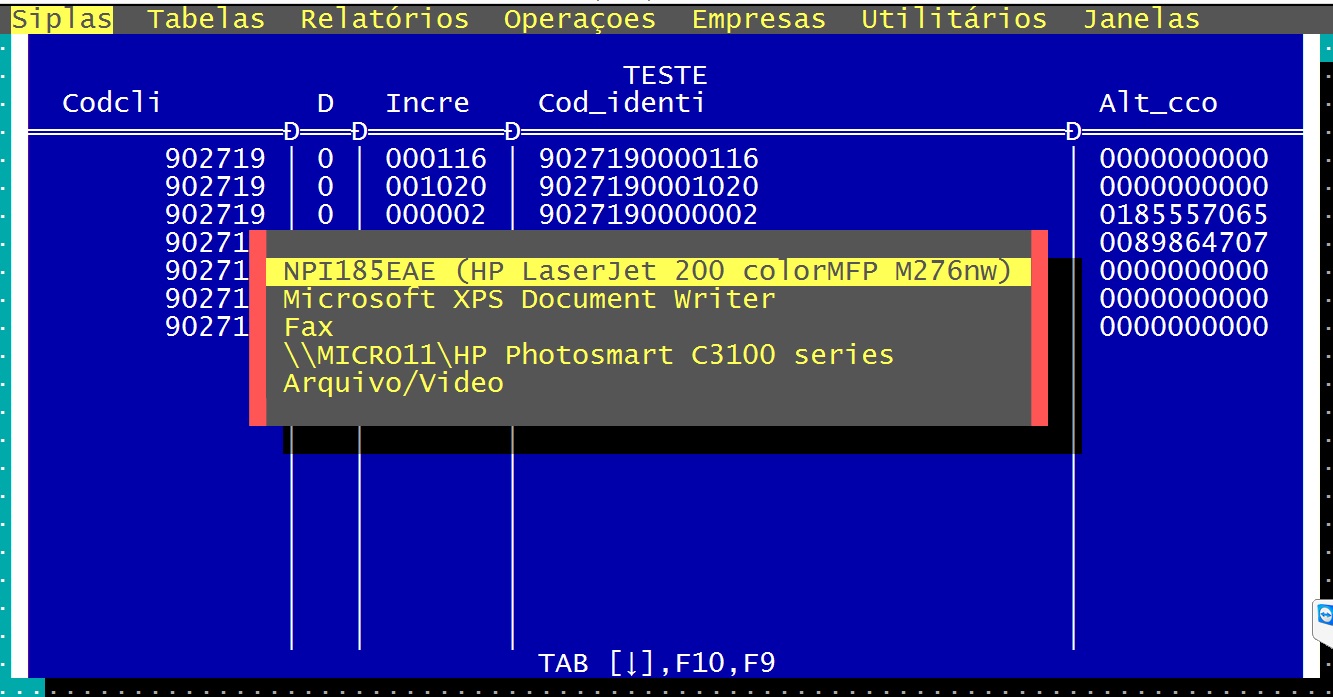The image size is (1333, 697).
Task: Open the Operaçoes menu
Action: (579, 19)
